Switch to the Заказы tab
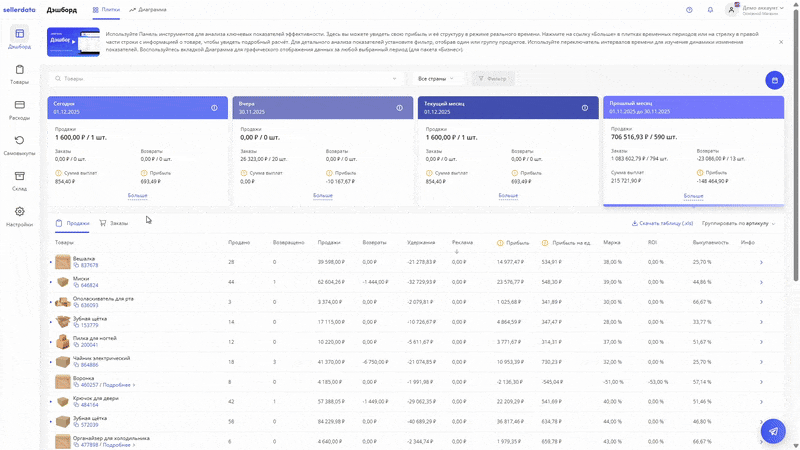 point(114,224)
